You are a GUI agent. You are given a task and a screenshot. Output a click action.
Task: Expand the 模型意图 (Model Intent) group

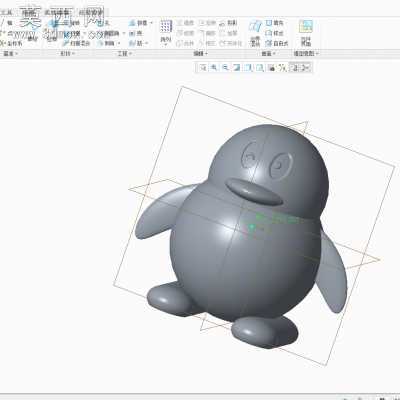(306, 53)
